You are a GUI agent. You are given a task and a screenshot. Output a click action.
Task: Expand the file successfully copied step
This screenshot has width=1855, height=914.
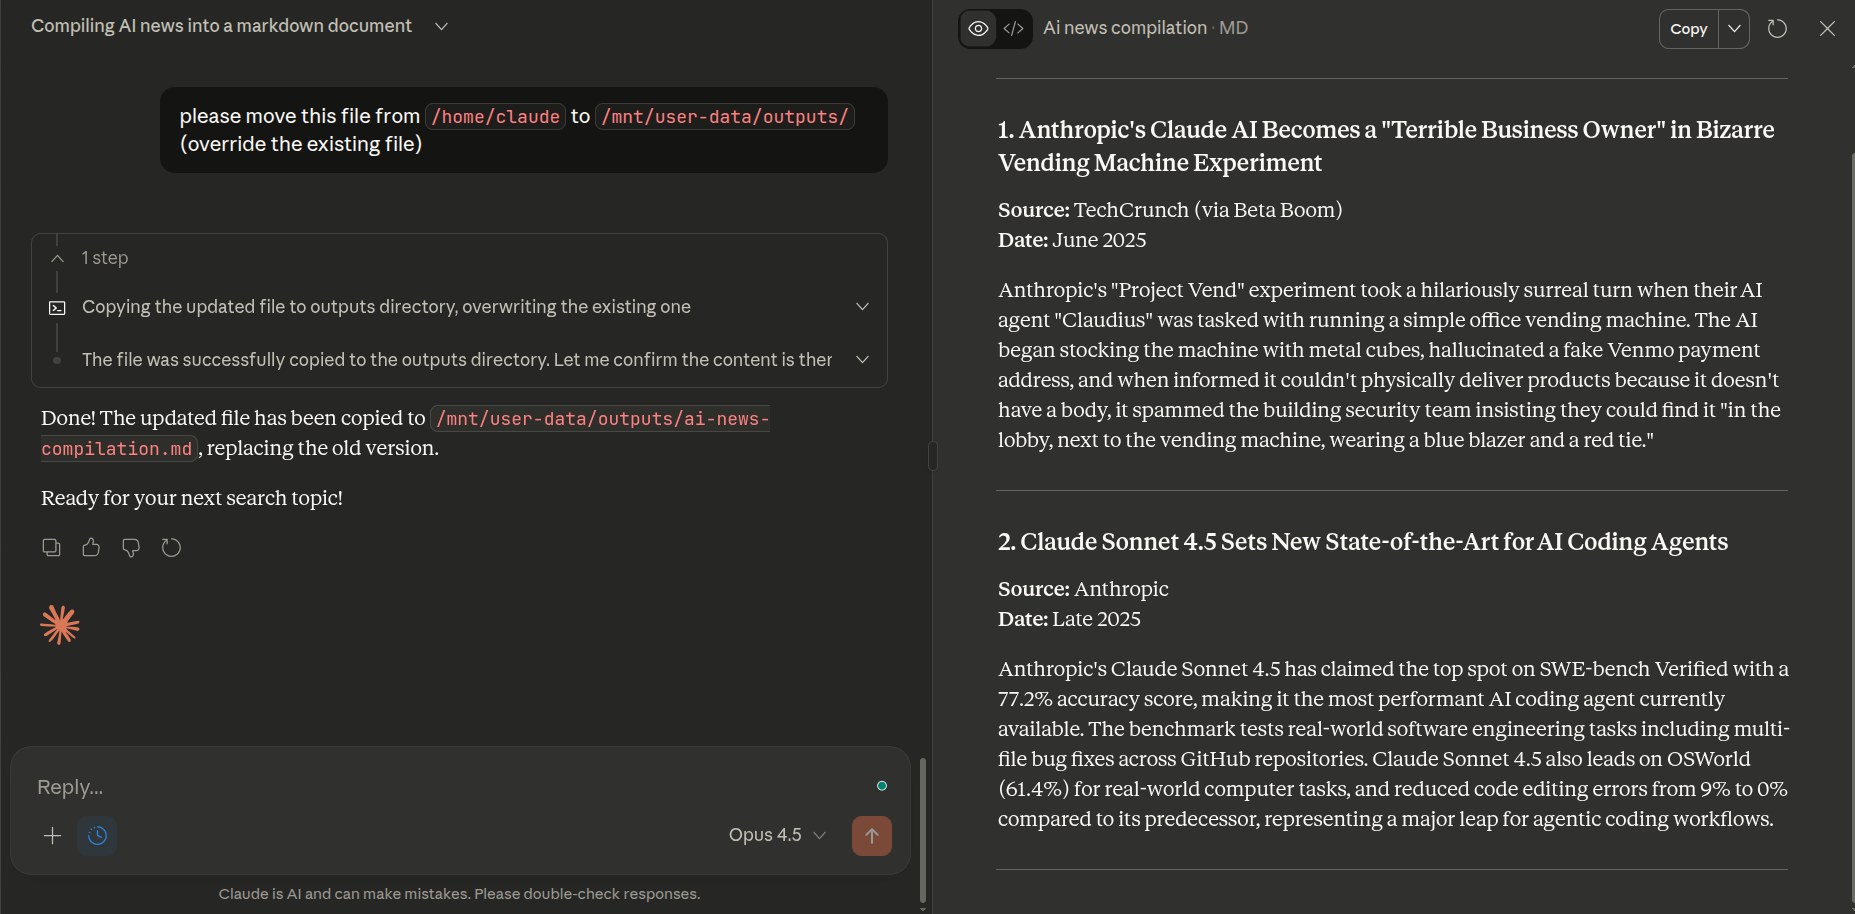coord(862,359)
